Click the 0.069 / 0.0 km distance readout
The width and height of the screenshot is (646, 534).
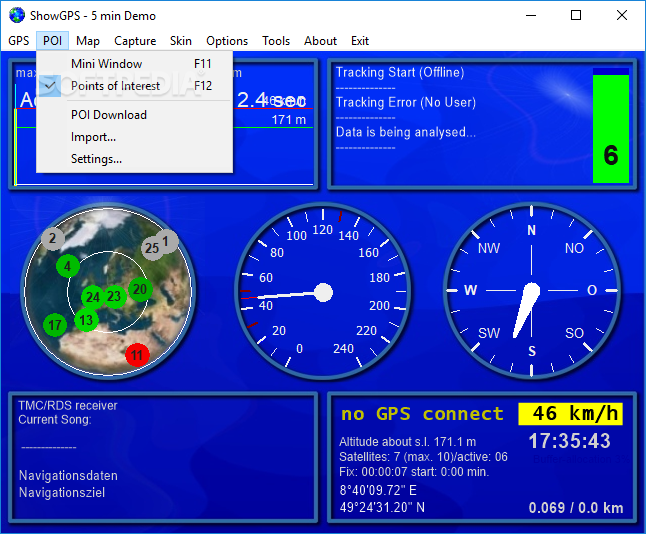pos(576,508)
